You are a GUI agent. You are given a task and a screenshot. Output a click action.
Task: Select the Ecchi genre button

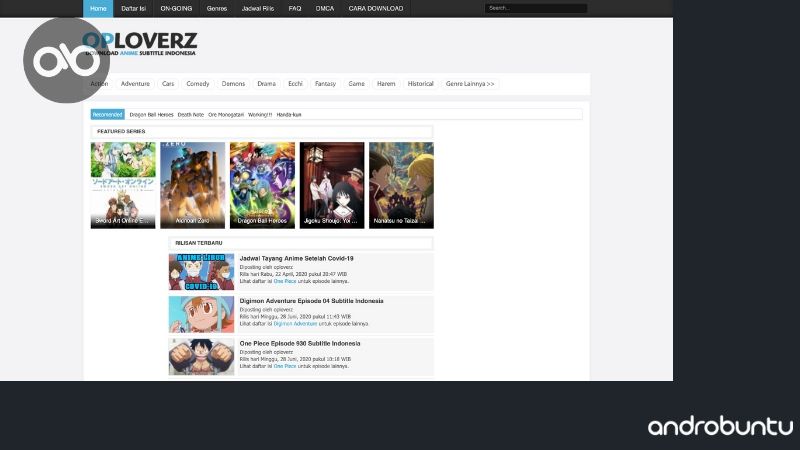[x=295, y=84]
